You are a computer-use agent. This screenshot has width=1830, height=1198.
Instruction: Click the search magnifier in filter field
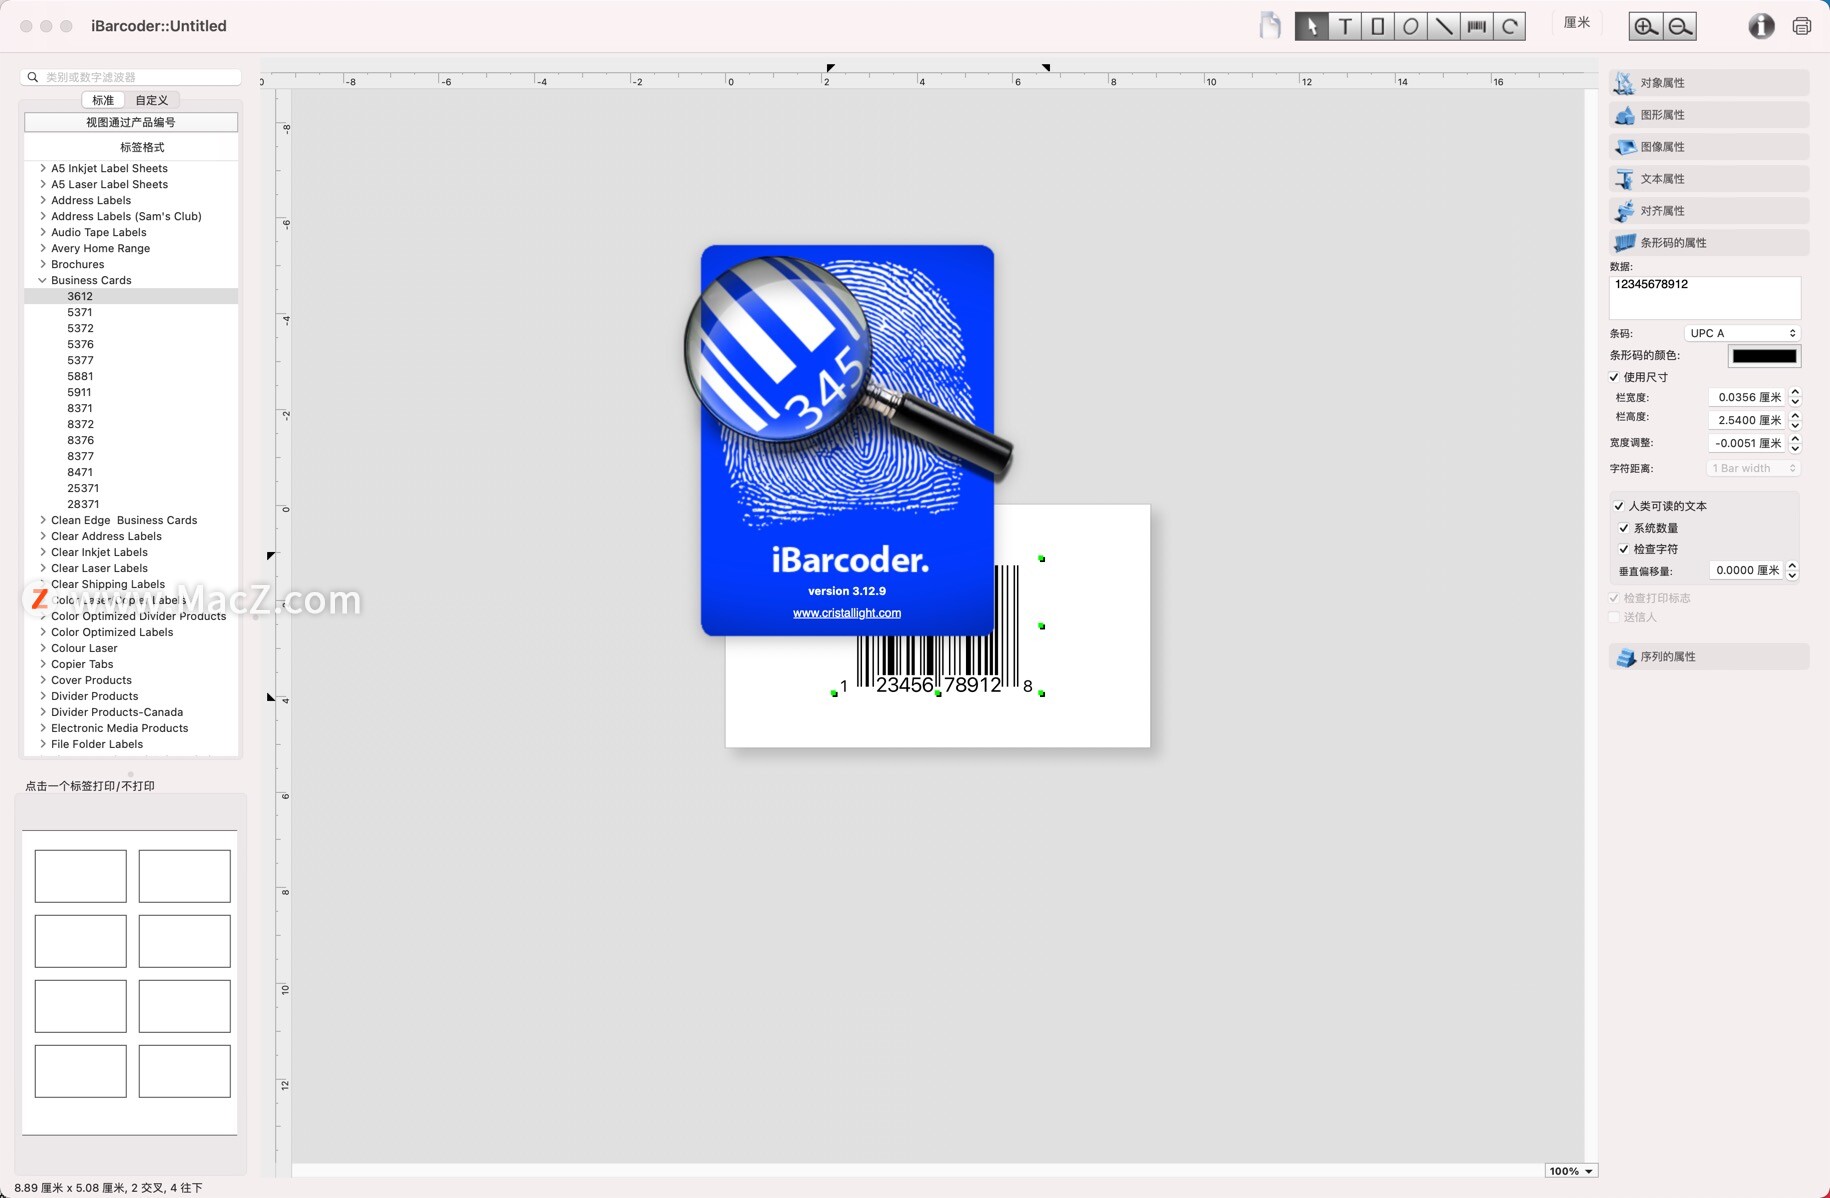pos(33,77)
